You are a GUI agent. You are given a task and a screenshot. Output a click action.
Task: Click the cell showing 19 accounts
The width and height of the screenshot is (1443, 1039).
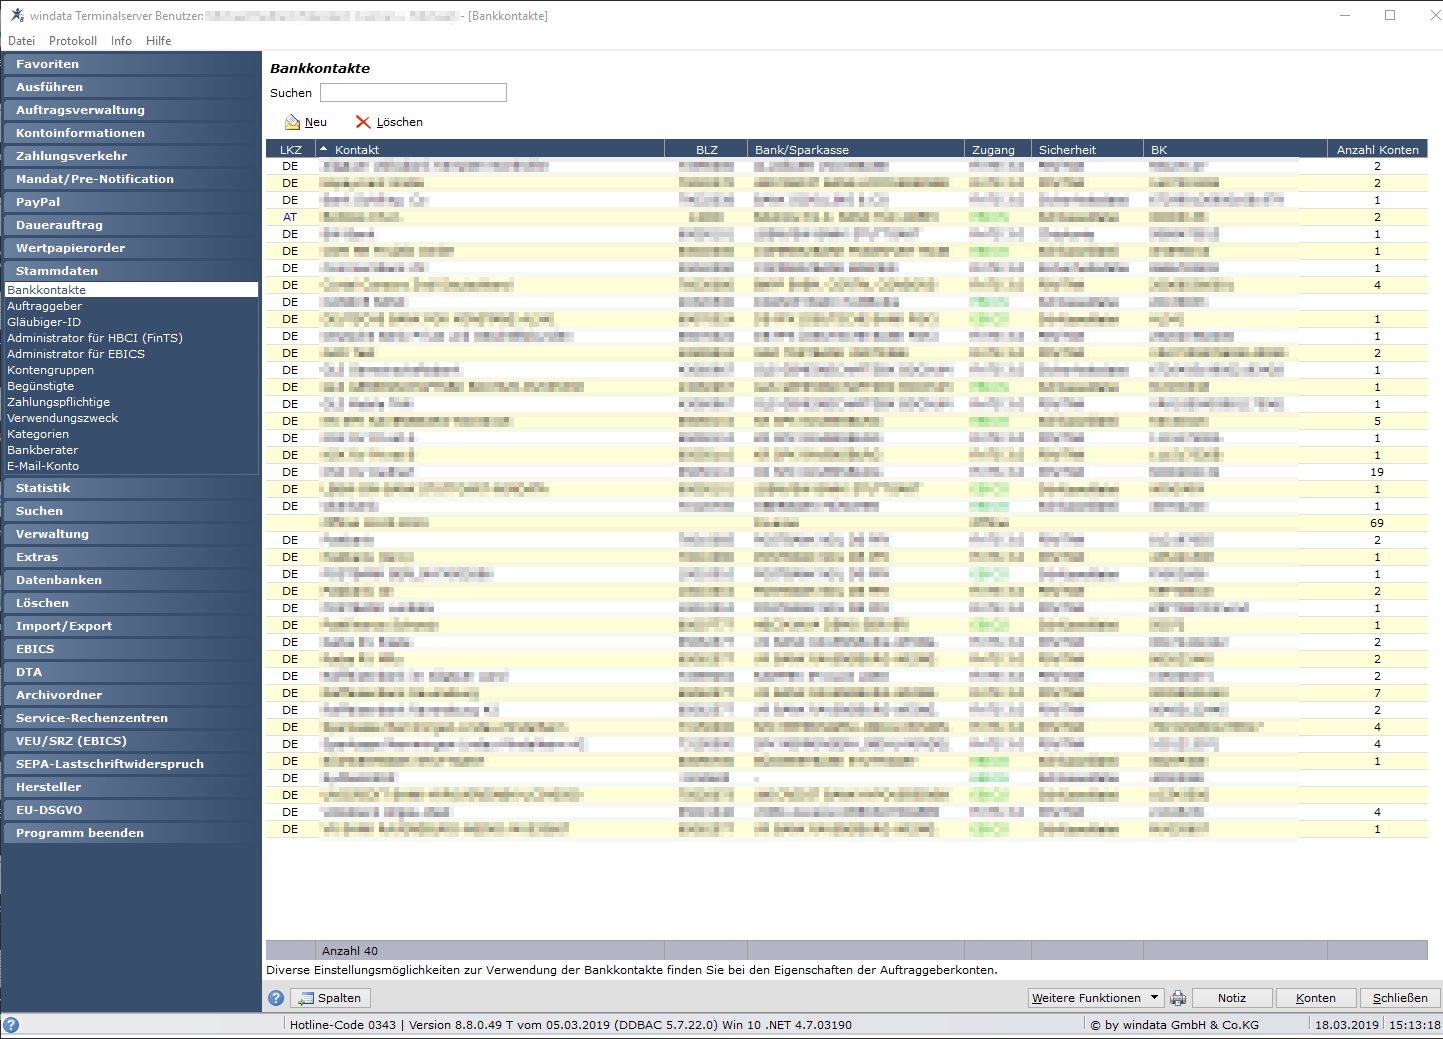[1377, 472]
